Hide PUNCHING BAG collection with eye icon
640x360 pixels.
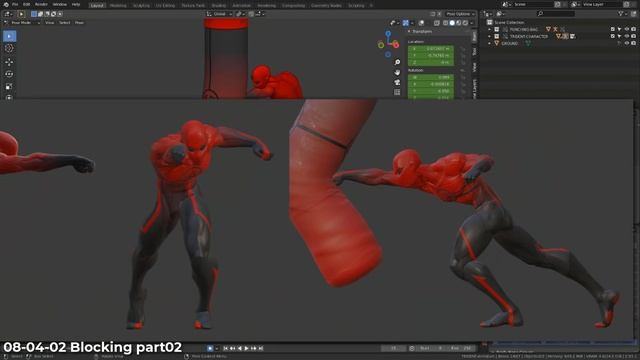coord(627,29)
